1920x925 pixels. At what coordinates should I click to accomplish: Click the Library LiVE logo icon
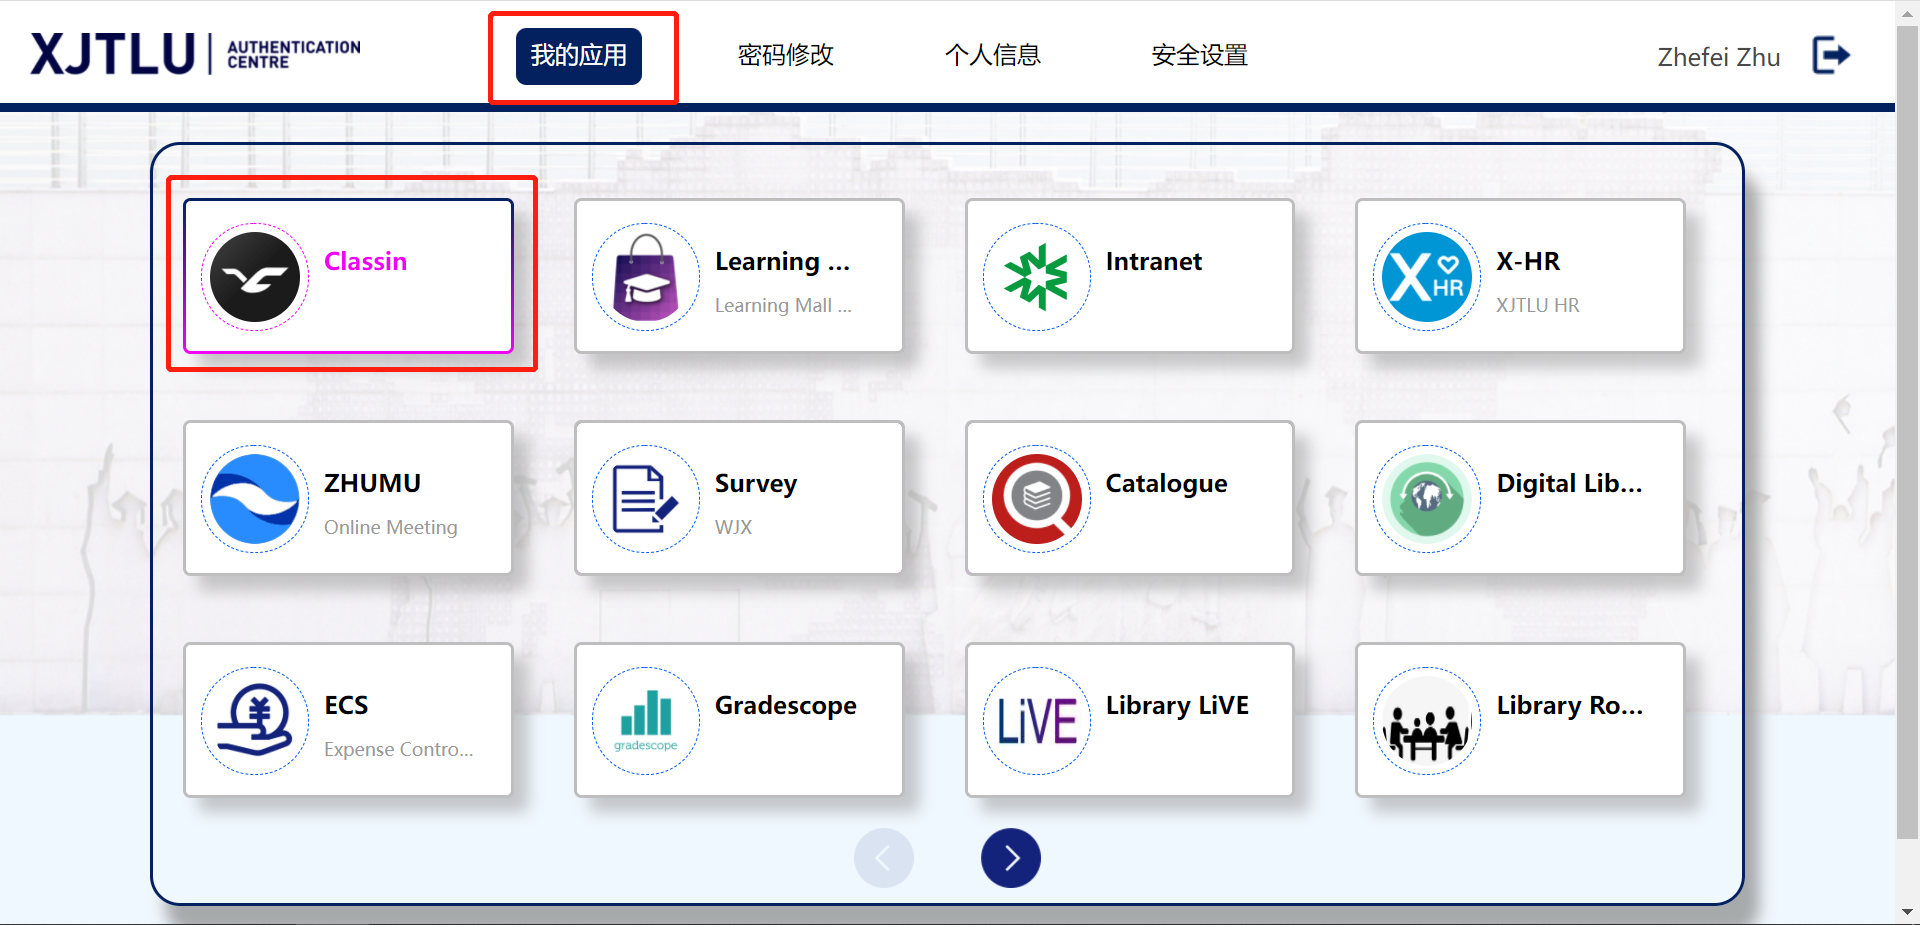[x=1037, y=721]
